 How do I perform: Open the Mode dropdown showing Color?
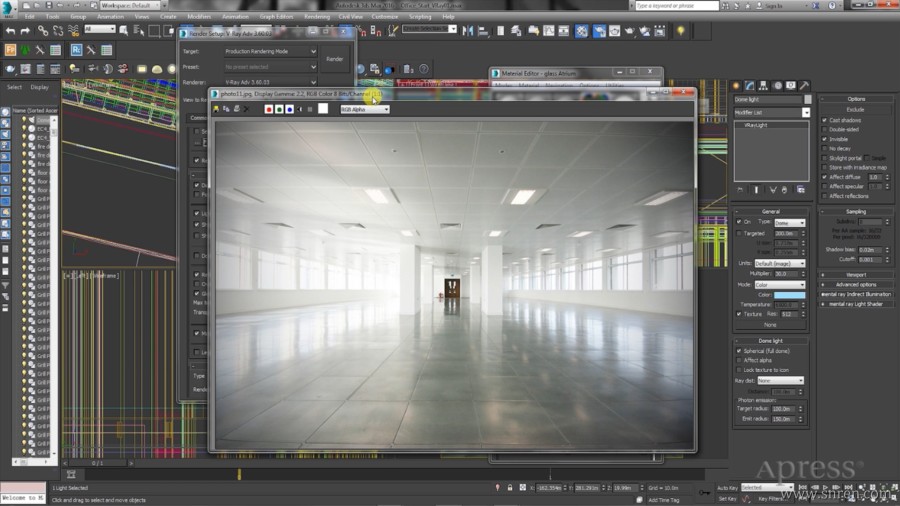pos(779,285)
